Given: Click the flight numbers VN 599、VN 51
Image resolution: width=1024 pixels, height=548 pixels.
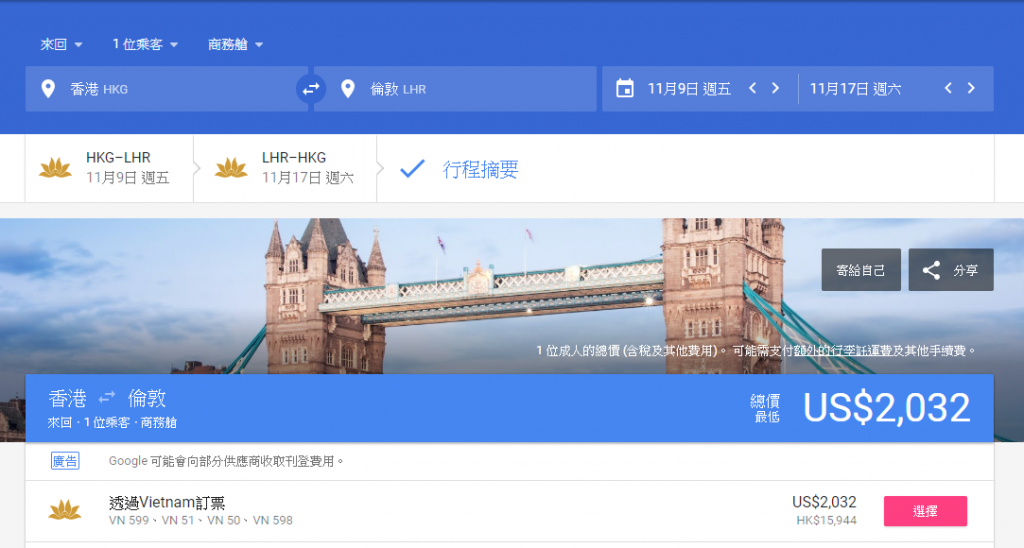Looking at the screenshot, I should click(x=152, y=521).
